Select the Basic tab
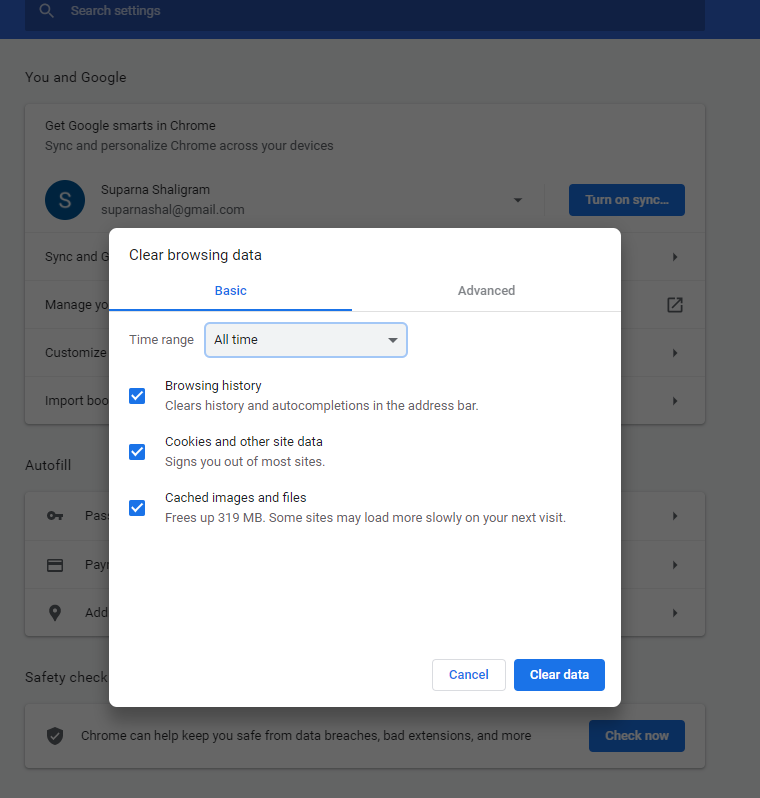Viewport: 760px width, 798px height. click(230, 291)
